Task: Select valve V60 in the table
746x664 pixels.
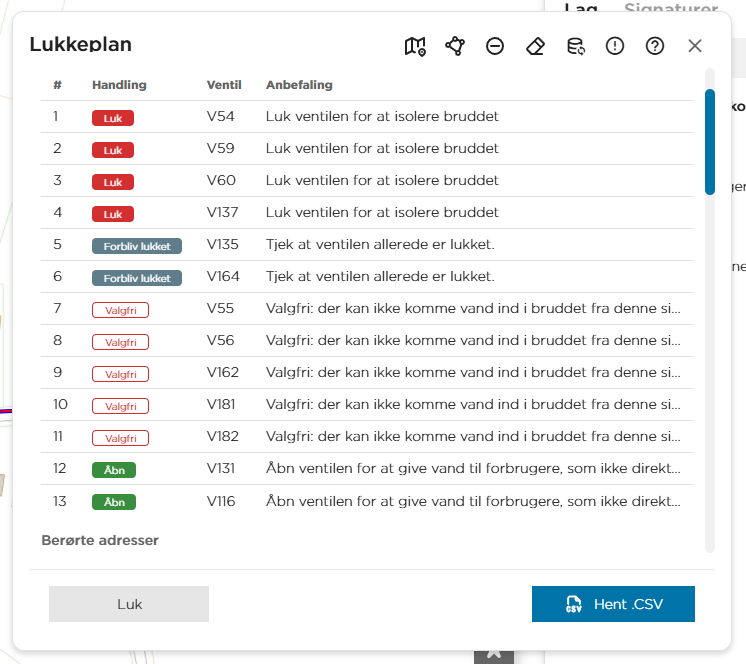Action: (x=221, y=180)
